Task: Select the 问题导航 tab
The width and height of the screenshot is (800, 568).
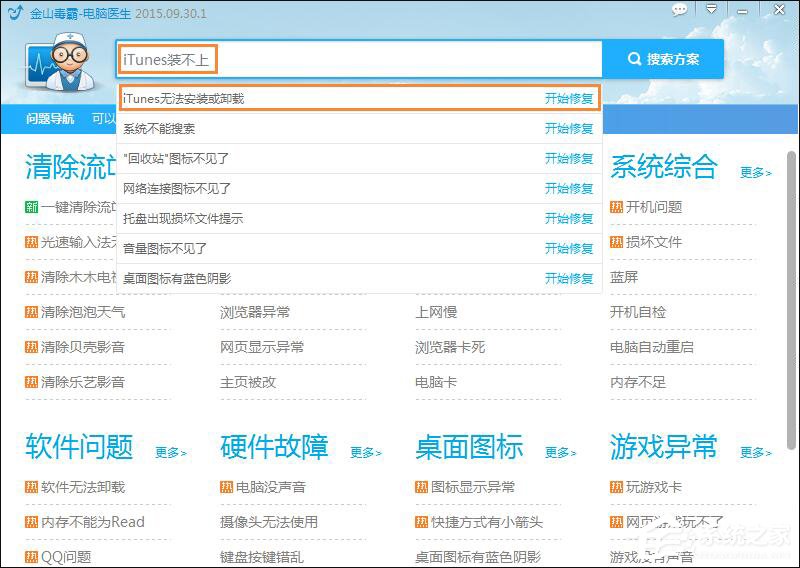Action: click(50, 118)
